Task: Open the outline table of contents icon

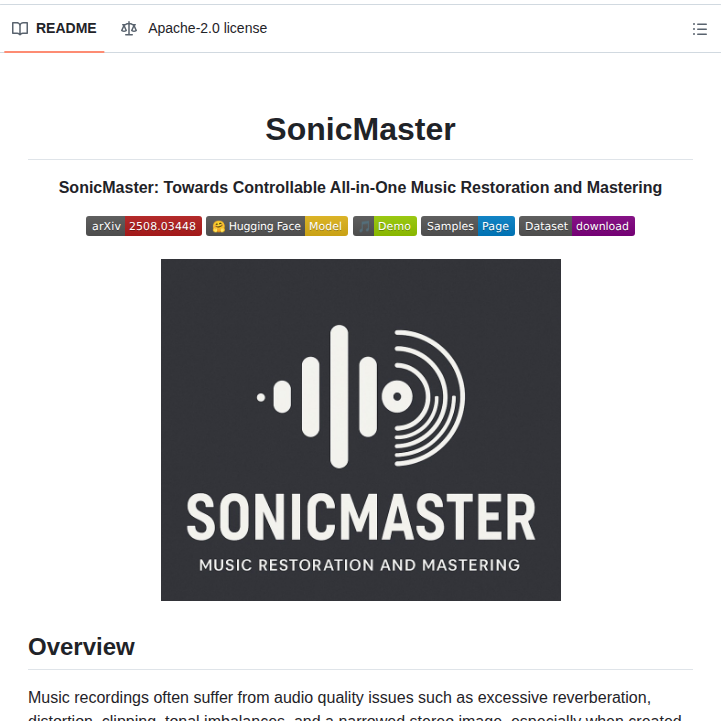Action: [699, 29]
